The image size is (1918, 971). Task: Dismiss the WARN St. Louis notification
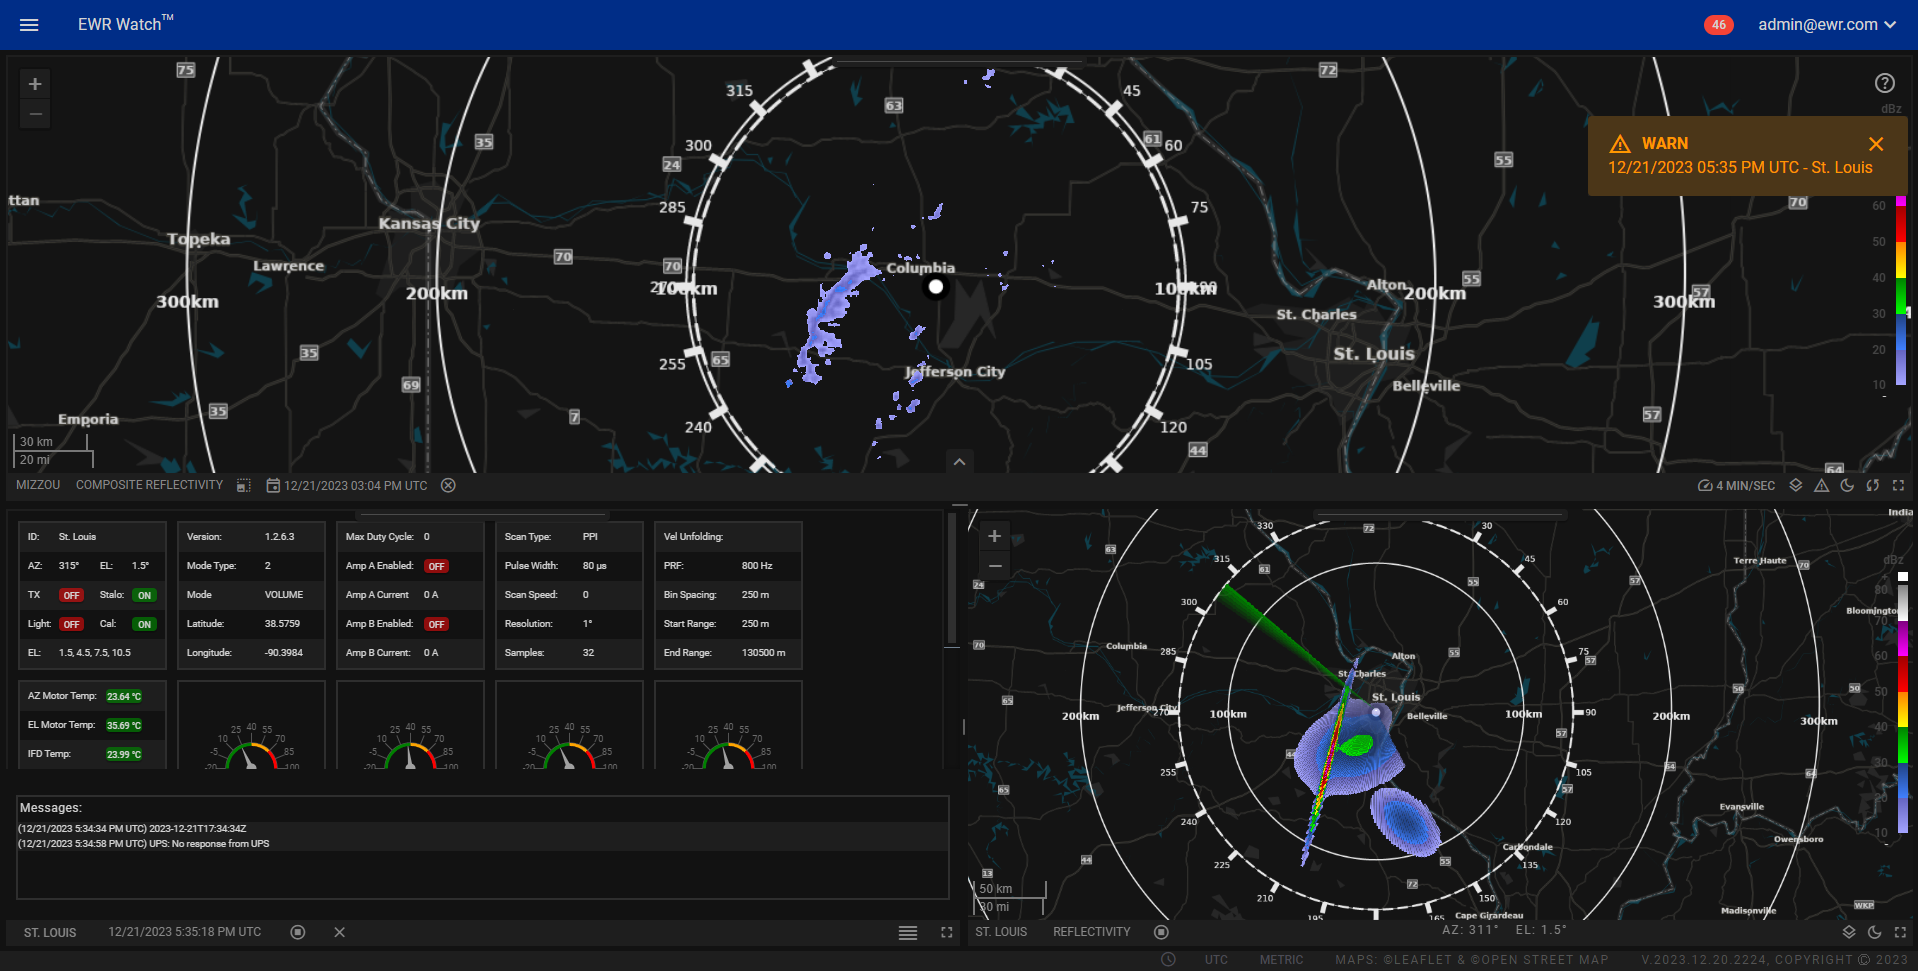(1876, 144)
